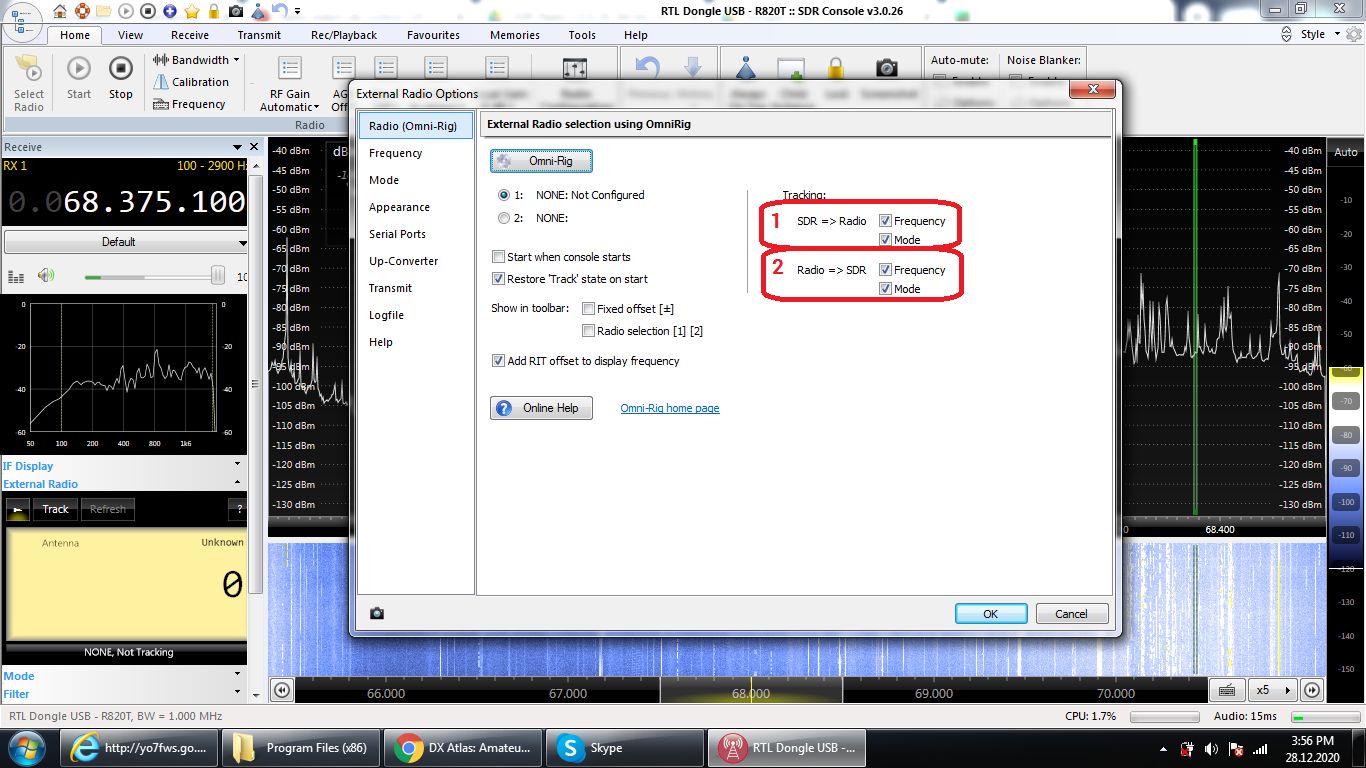The height and width of the screenshot is (768, 1366).
Task: Select Serial Ports in options list
Action: (x=397, y=234)
